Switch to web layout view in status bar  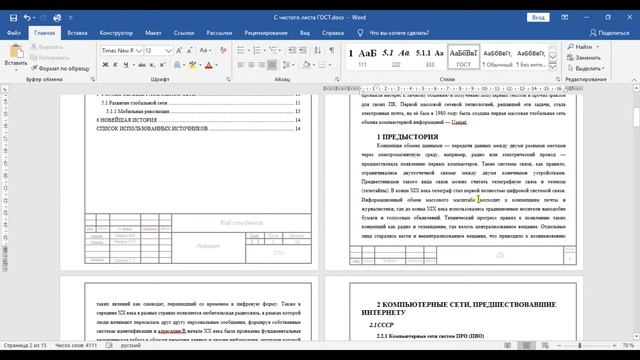(545, 345)
